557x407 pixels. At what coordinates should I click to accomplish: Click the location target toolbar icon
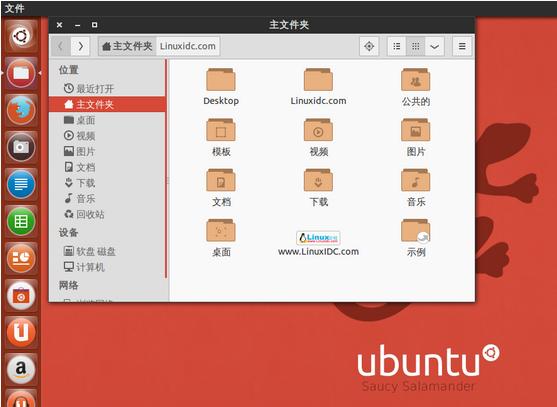point(369,46)
